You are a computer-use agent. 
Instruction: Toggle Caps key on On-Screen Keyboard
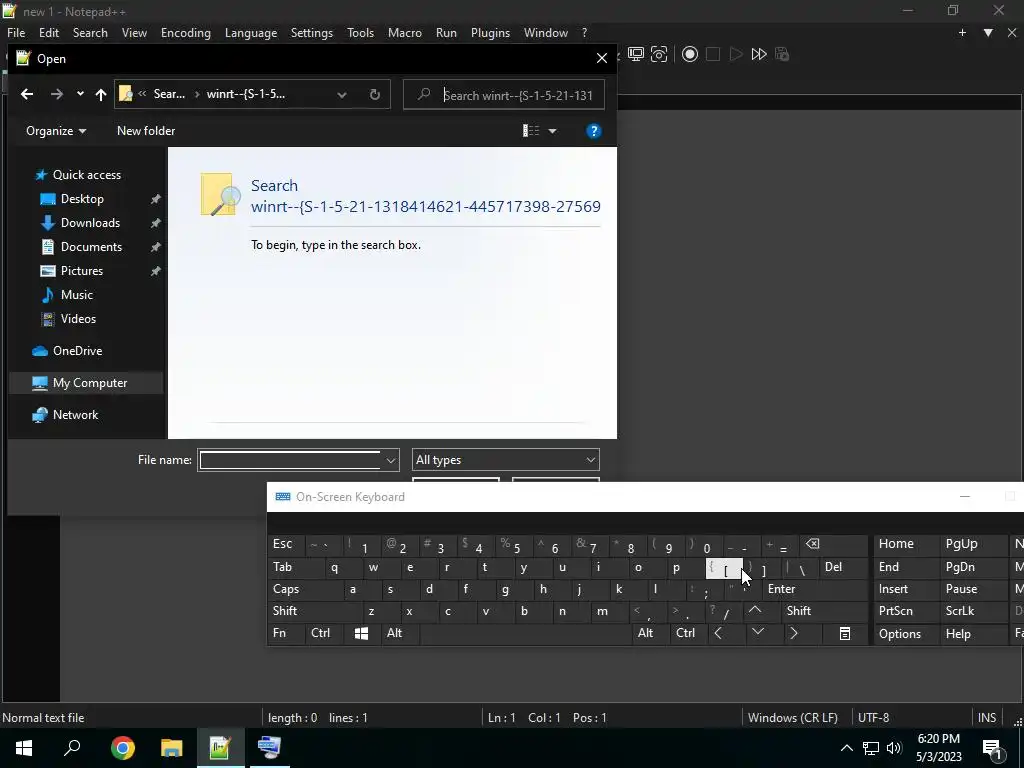306,589
